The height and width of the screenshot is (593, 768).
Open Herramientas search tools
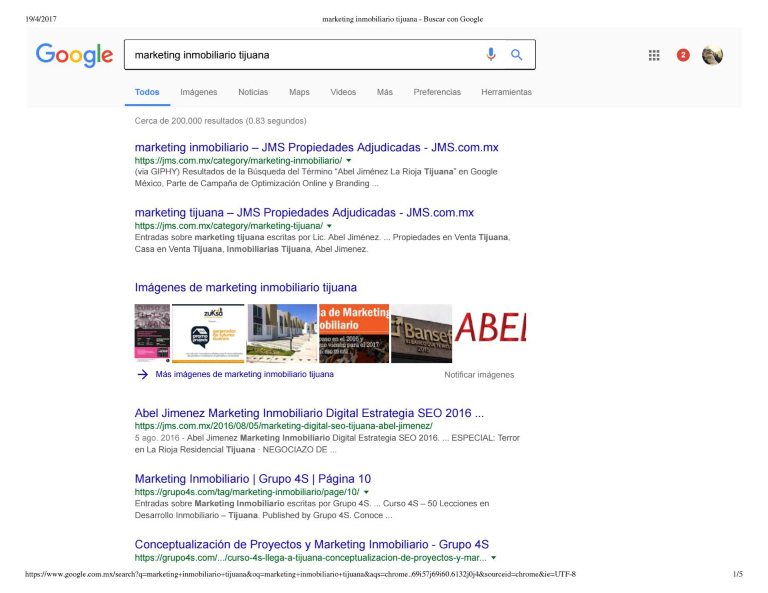click(x=506, y=92)
